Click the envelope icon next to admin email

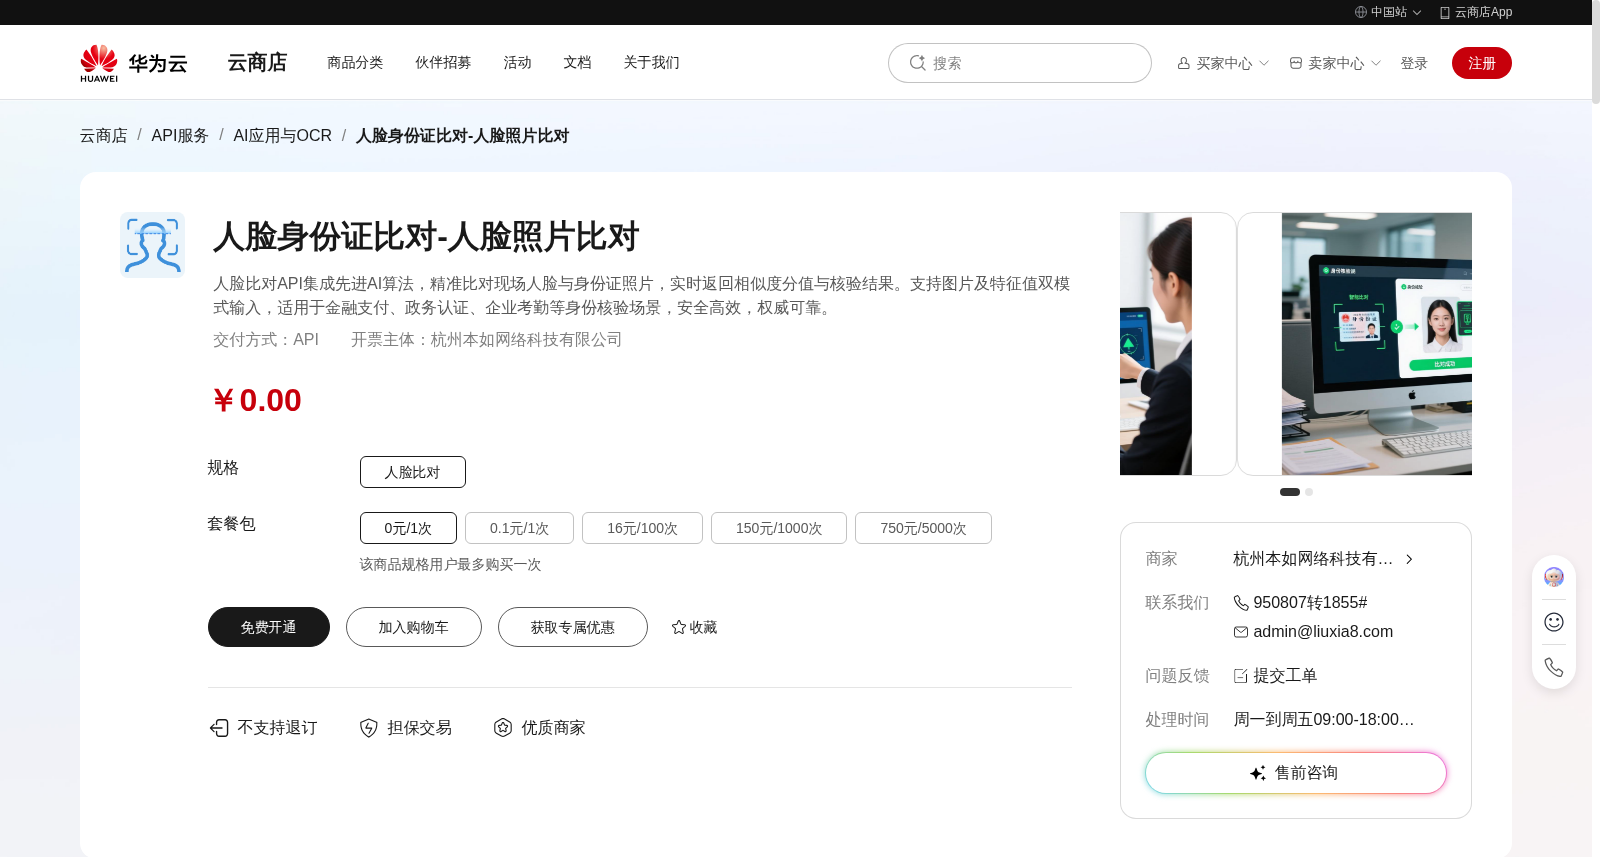pos(1241,632)
